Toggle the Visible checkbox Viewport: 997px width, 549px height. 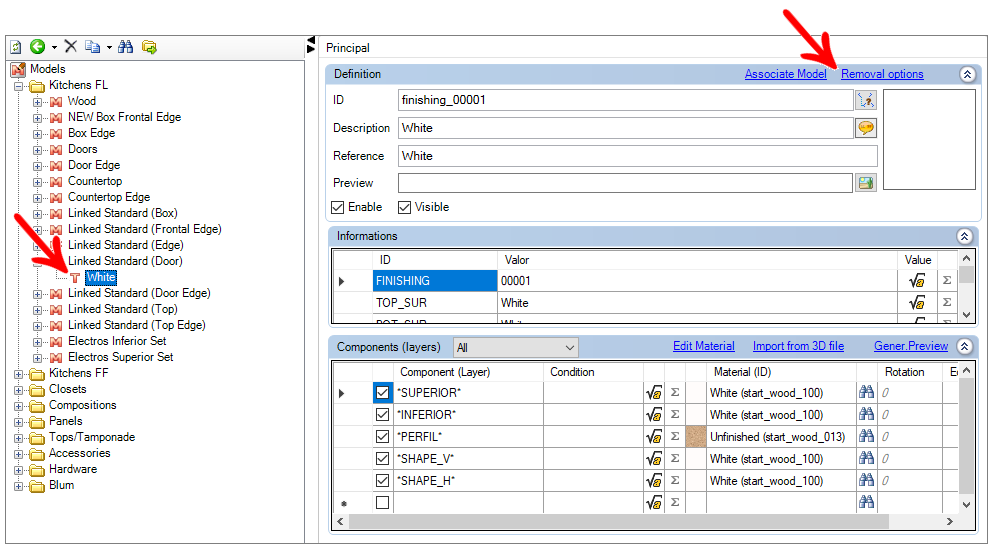pyautogui.click(x=404, y=207)
